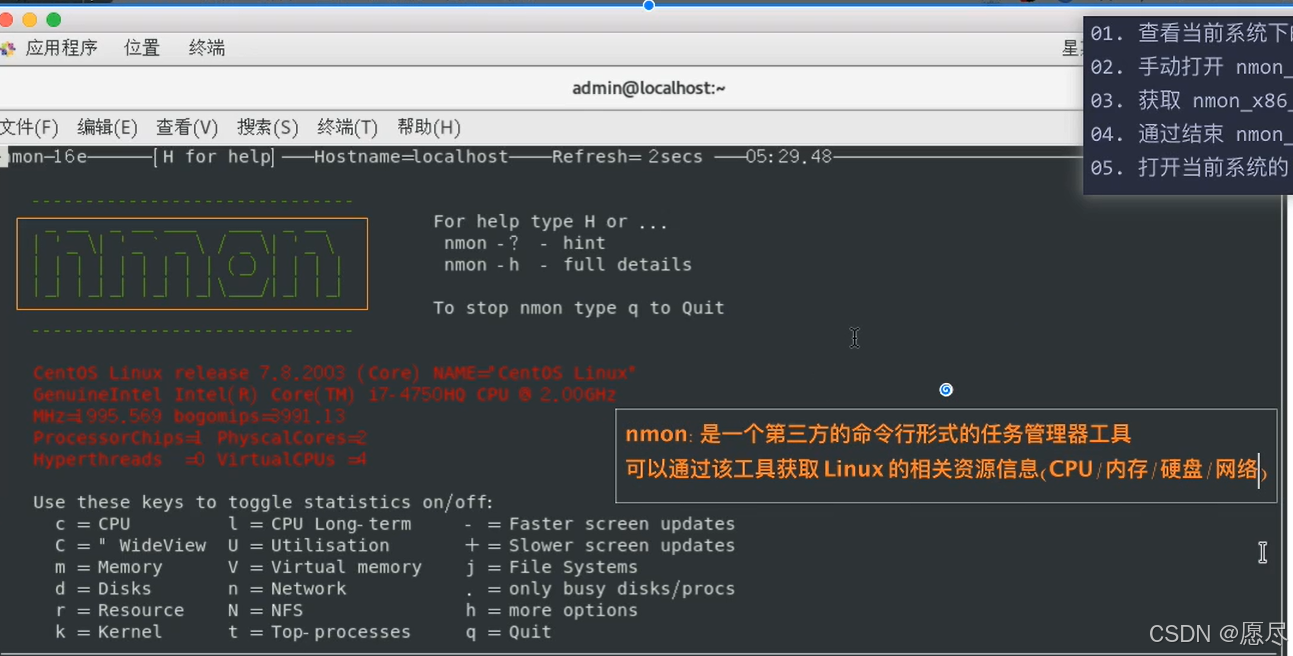Screen dimensions: 1293x656
Task: Click the 'For help type H or ...' line
Action: pyautogui.click(x=550, y=222)
